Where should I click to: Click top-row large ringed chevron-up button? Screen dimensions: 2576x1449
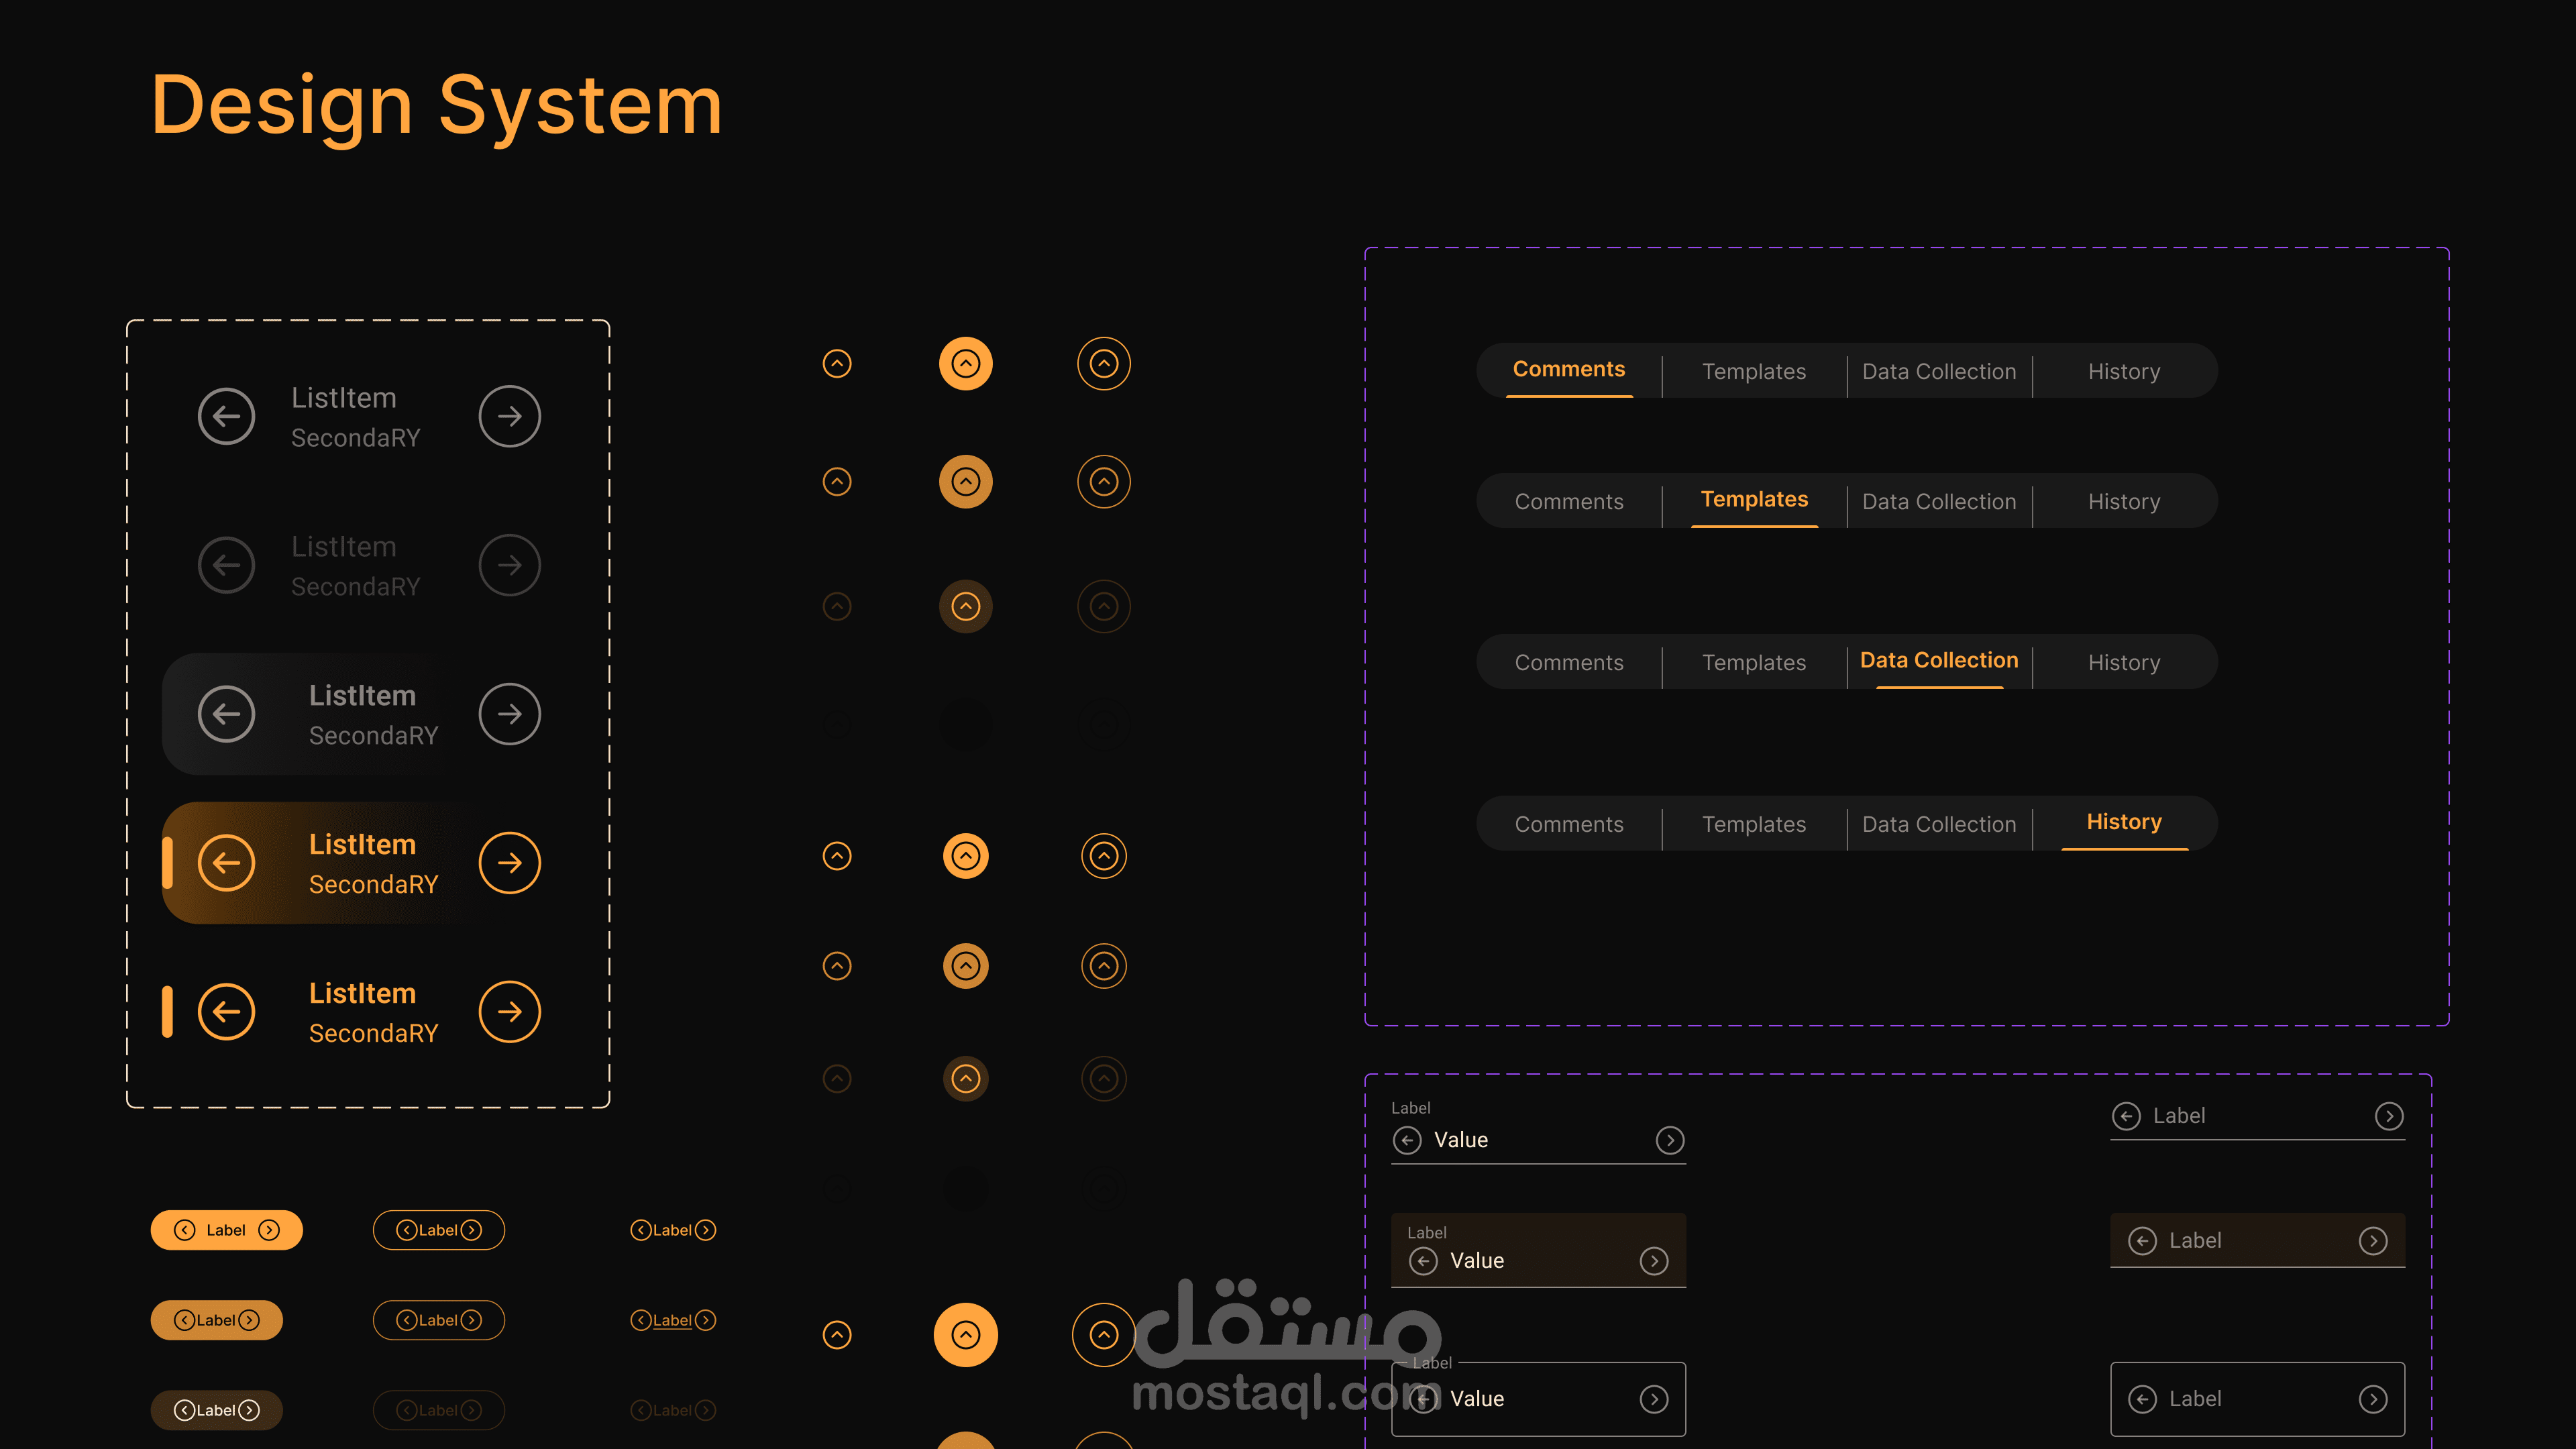[1103, 363]
